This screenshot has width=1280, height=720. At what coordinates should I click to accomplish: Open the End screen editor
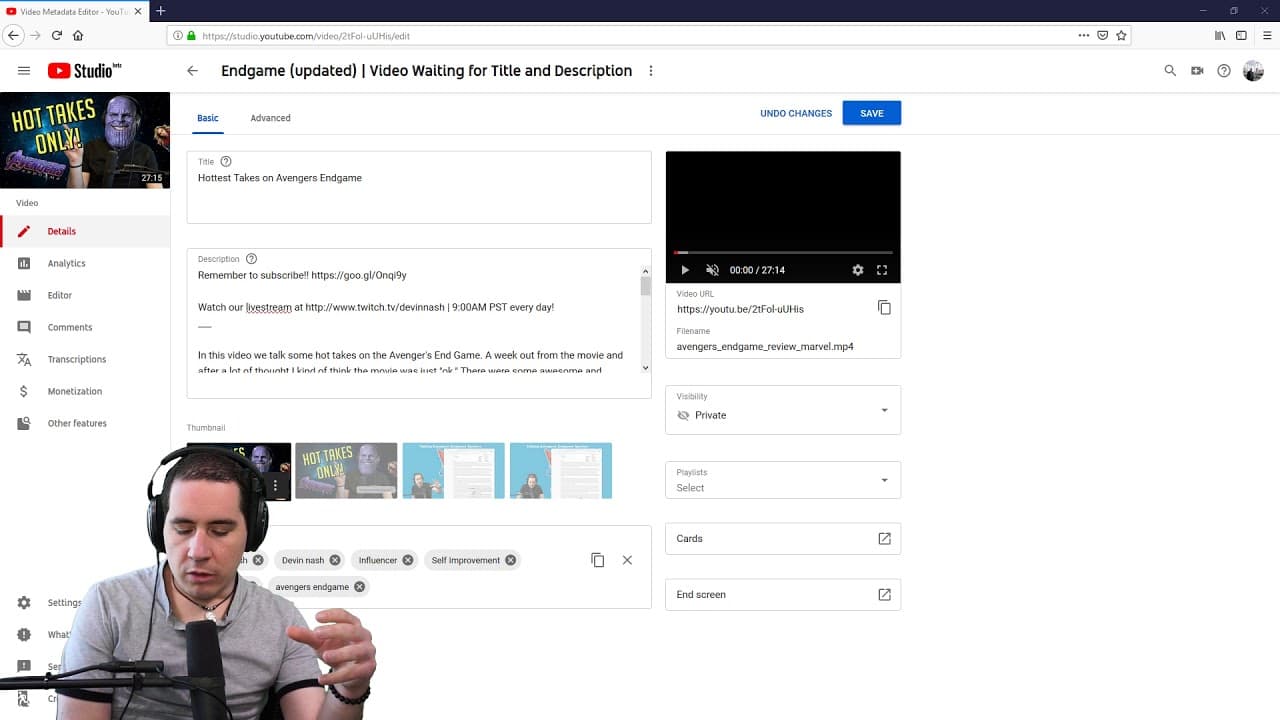(783, 594)
